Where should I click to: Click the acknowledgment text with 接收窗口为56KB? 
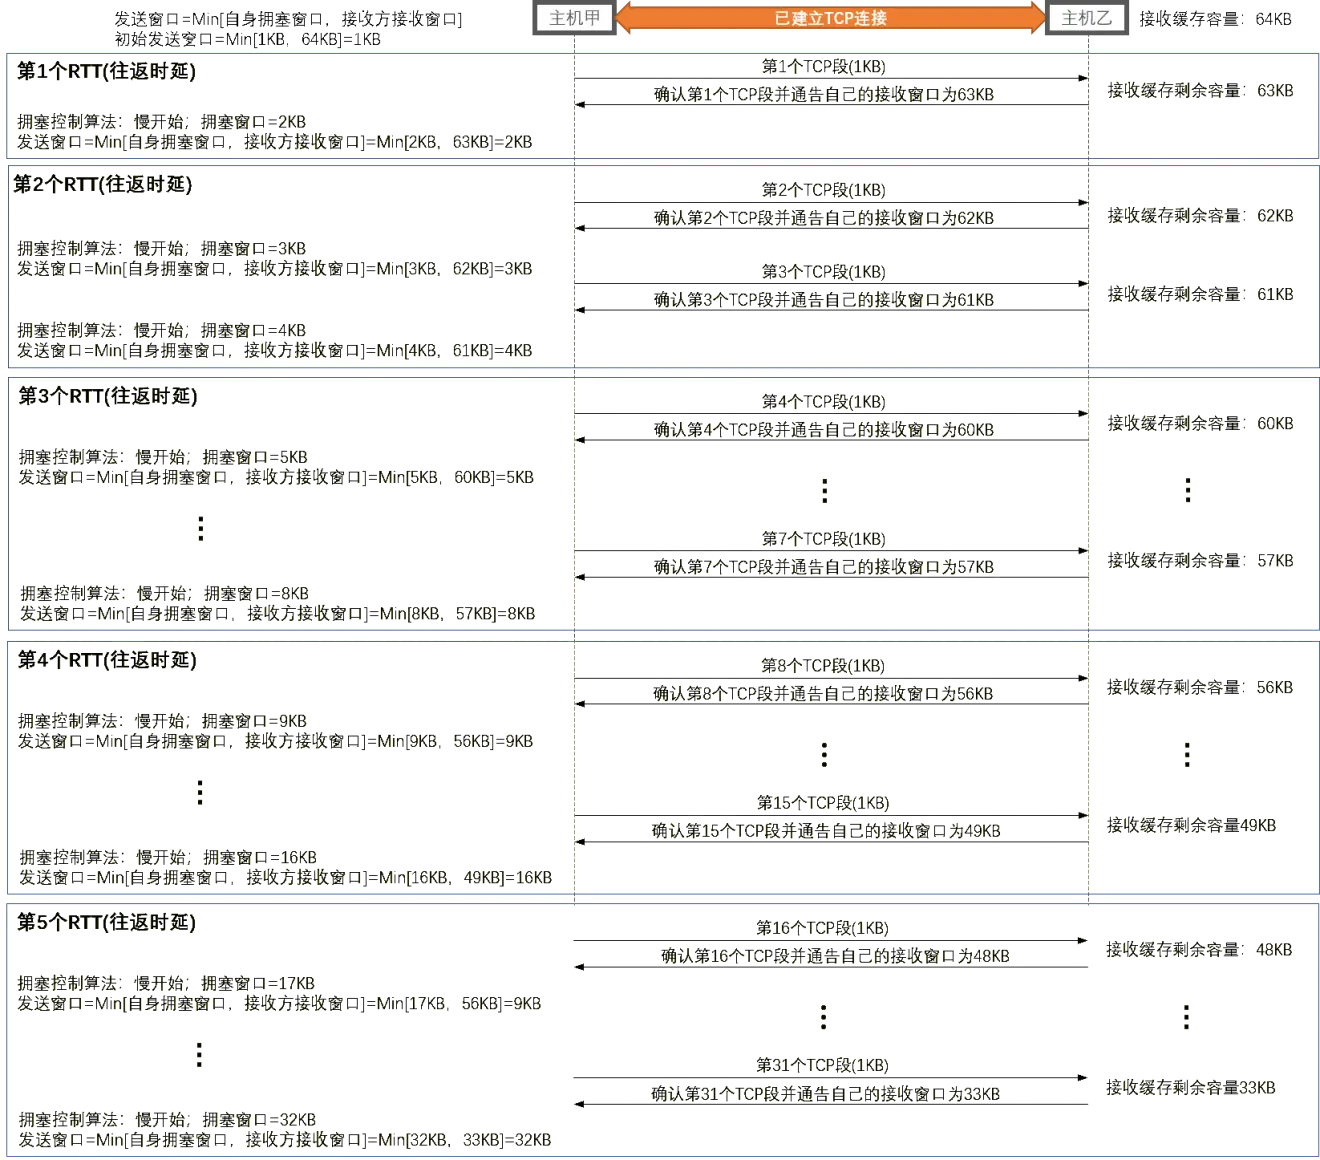point(823,694)
